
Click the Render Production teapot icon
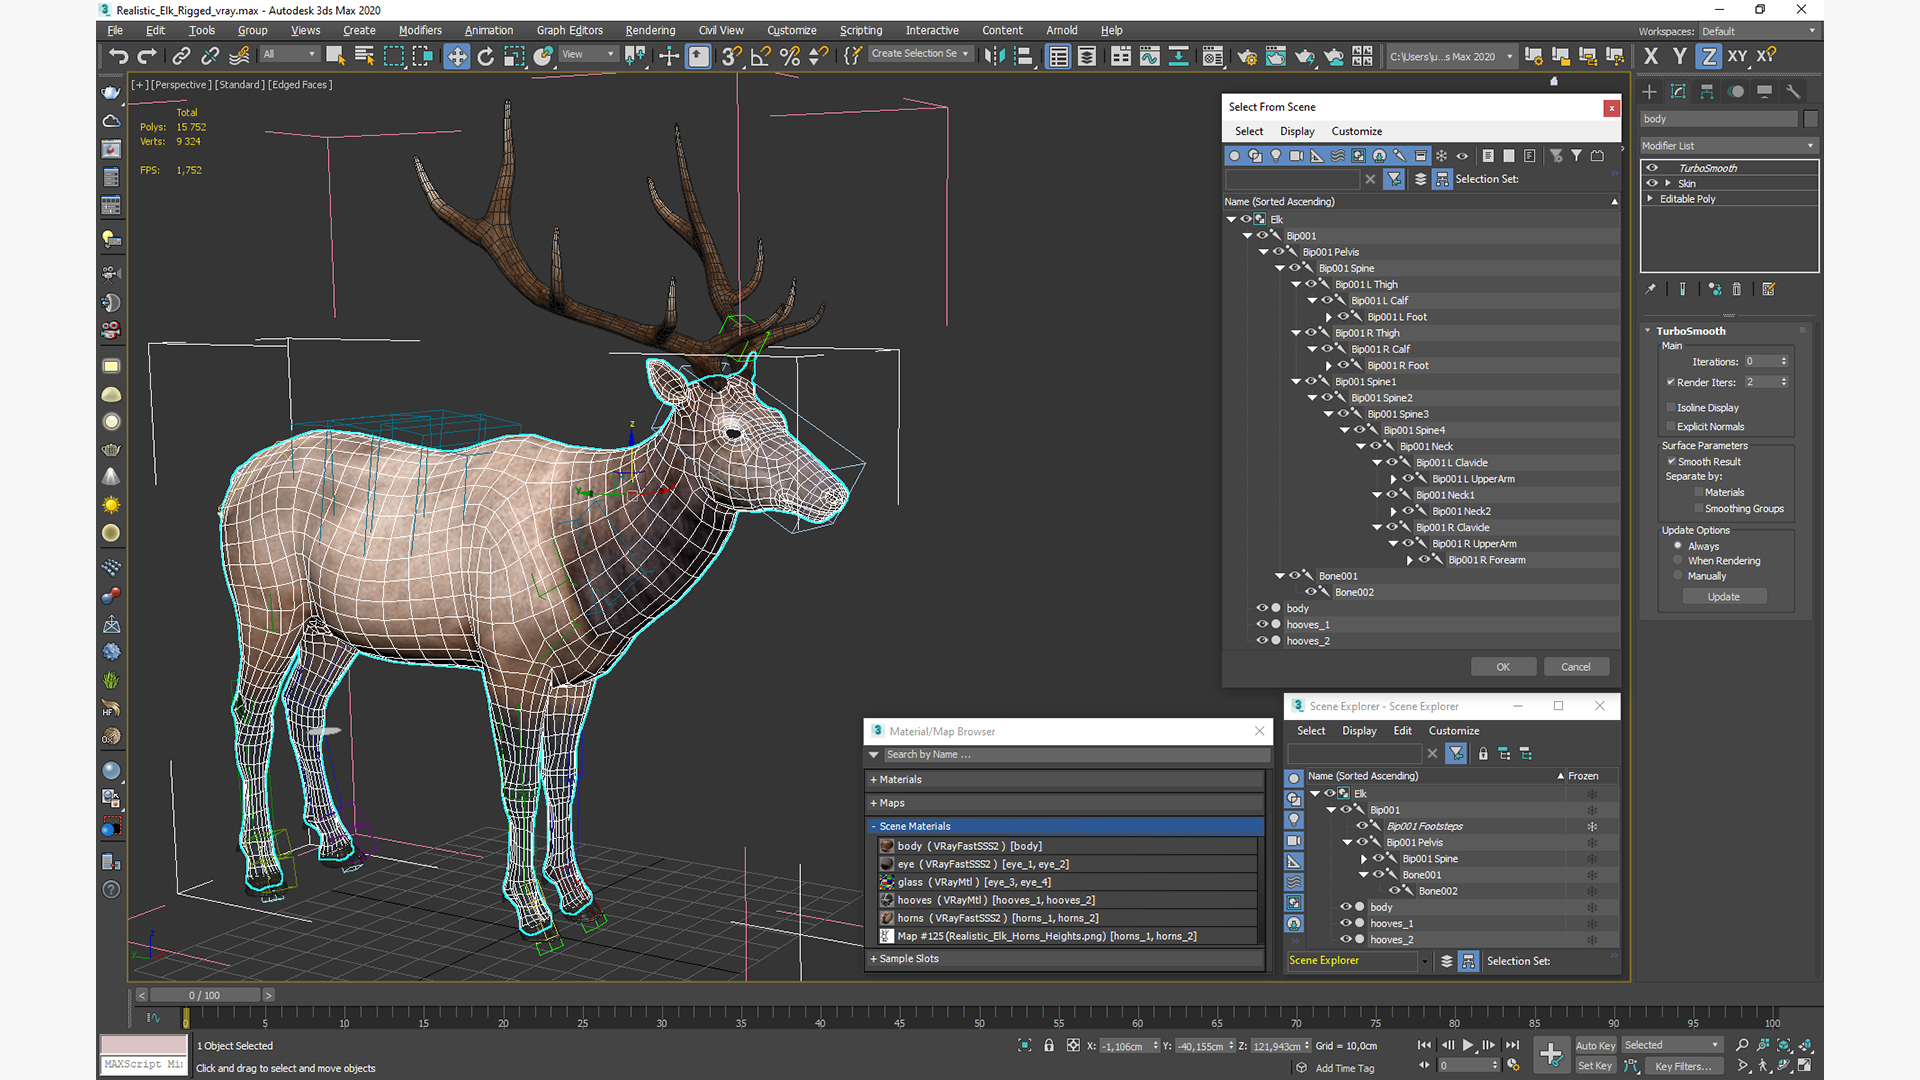pos(1305,56)
